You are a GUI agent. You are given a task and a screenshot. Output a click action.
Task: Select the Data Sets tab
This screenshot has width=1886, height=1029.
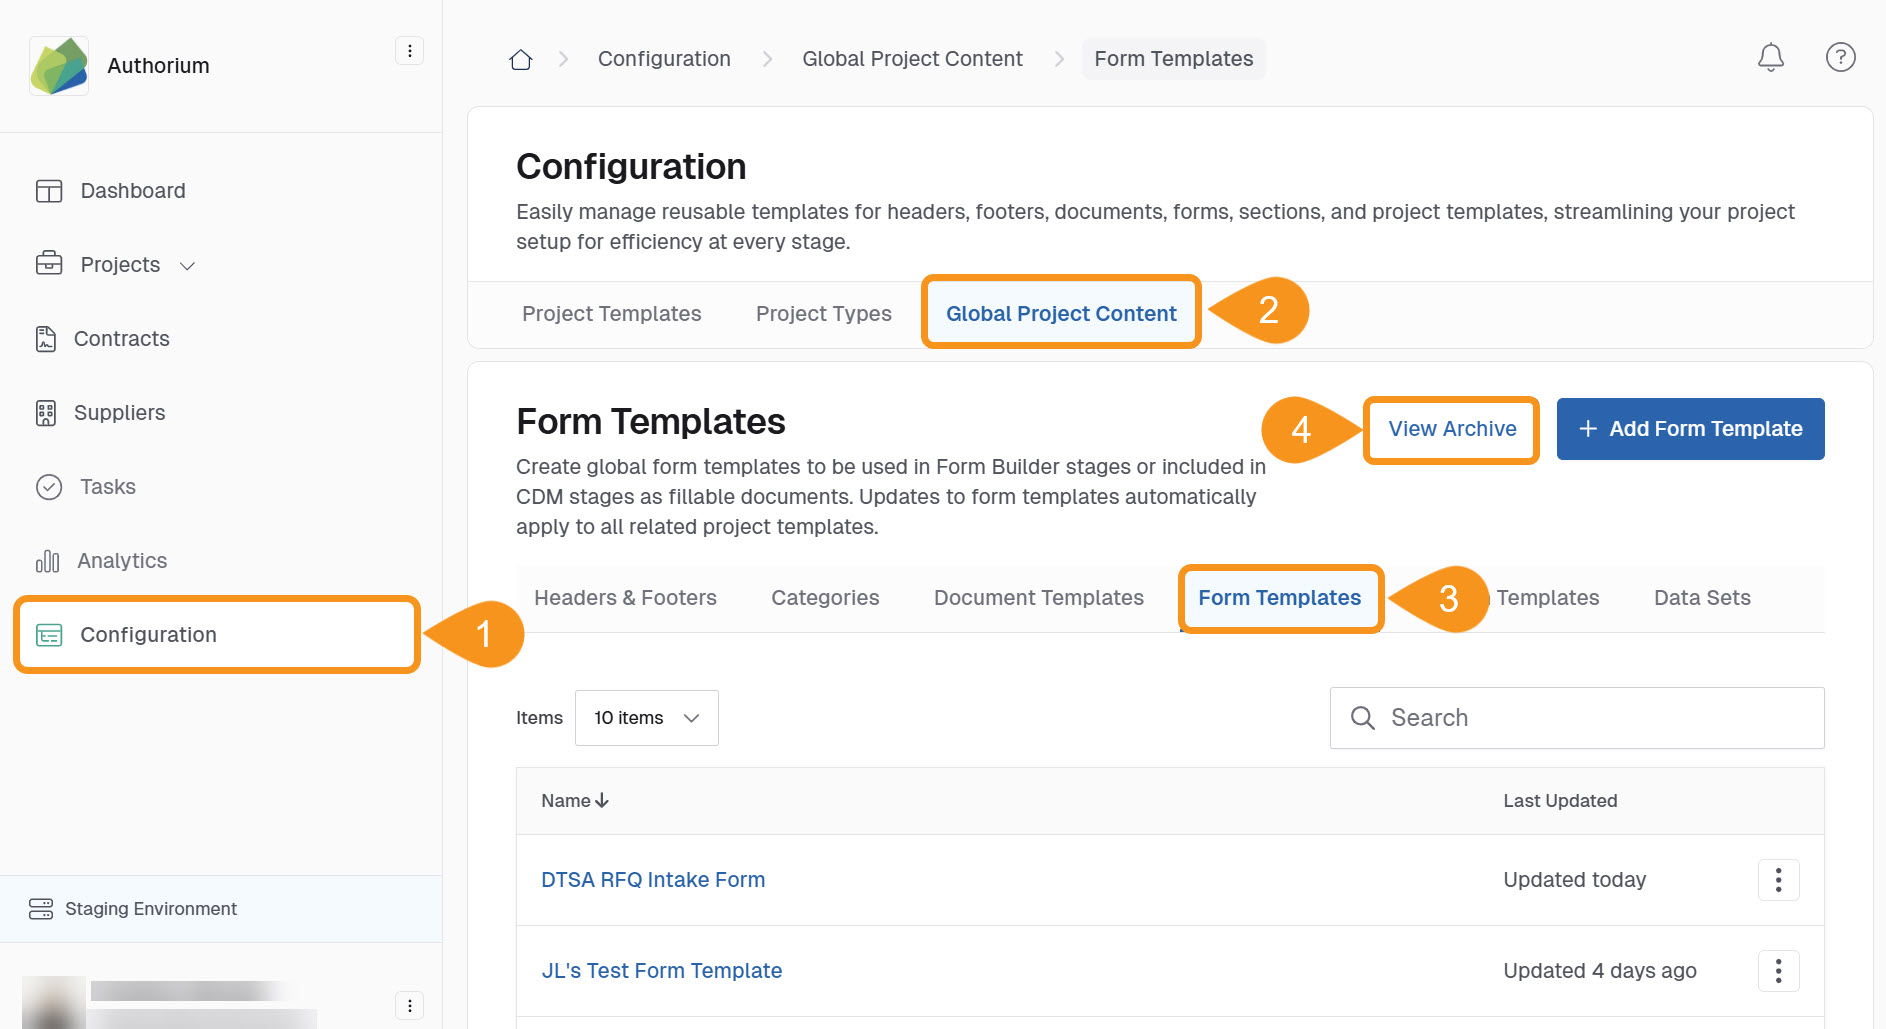(1701, 597)
